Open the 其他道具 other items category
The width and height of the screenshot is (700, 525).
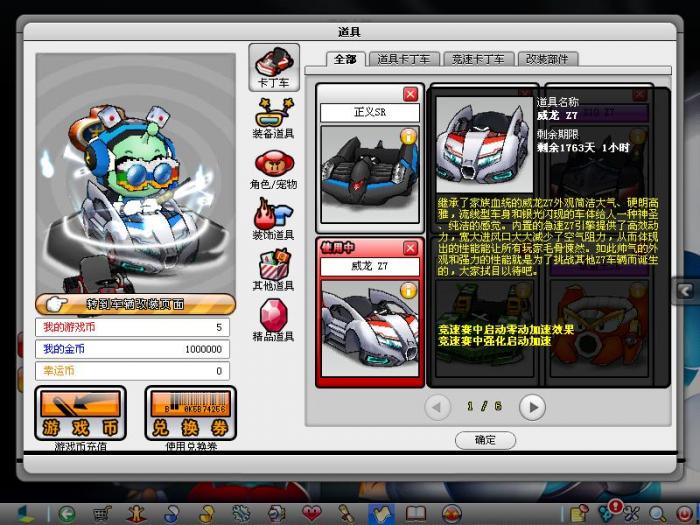click(274, 271)
